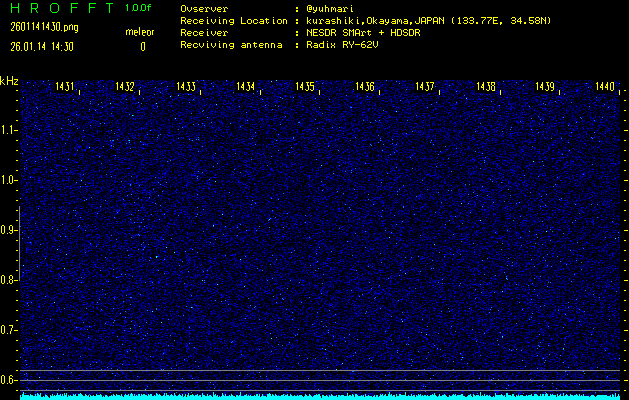Click the NESDR SMArt + HDSDR receiver text

[x=364, y=32]
